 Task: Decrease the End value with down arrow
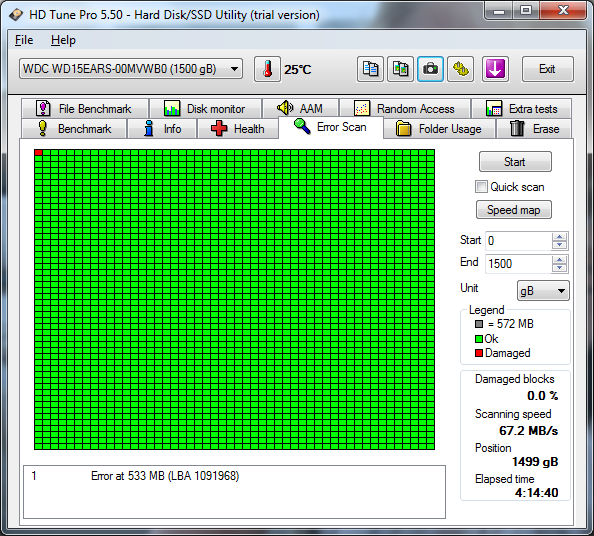click(560, 268)
